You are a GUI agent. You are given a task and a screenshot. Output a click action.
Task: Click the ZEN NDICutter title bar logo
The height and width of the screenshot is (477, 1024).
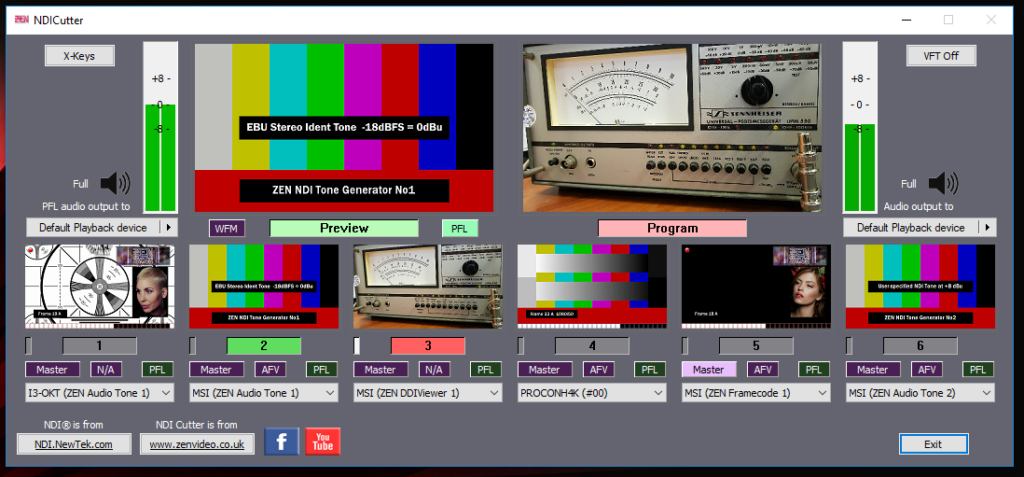(x=22, y=20)
